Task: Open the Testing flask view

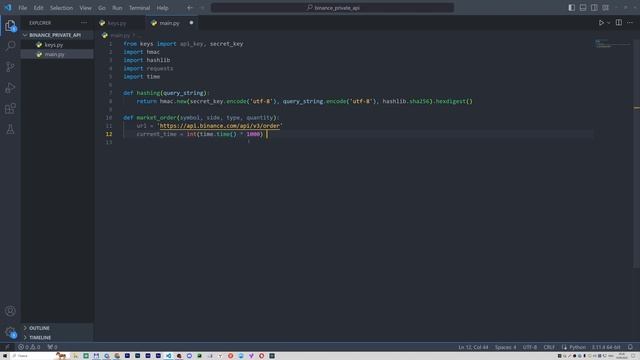Action: tap(10, 129)
